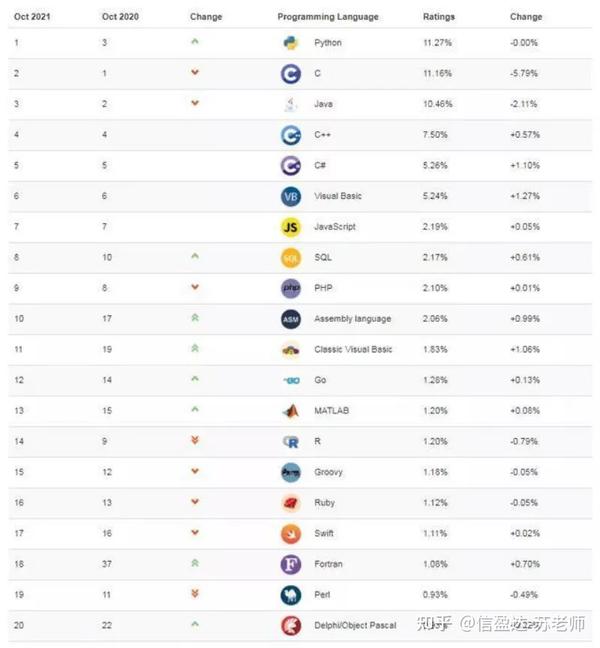
Task: Click the double down arrow for R
Action: coord(195,441)
